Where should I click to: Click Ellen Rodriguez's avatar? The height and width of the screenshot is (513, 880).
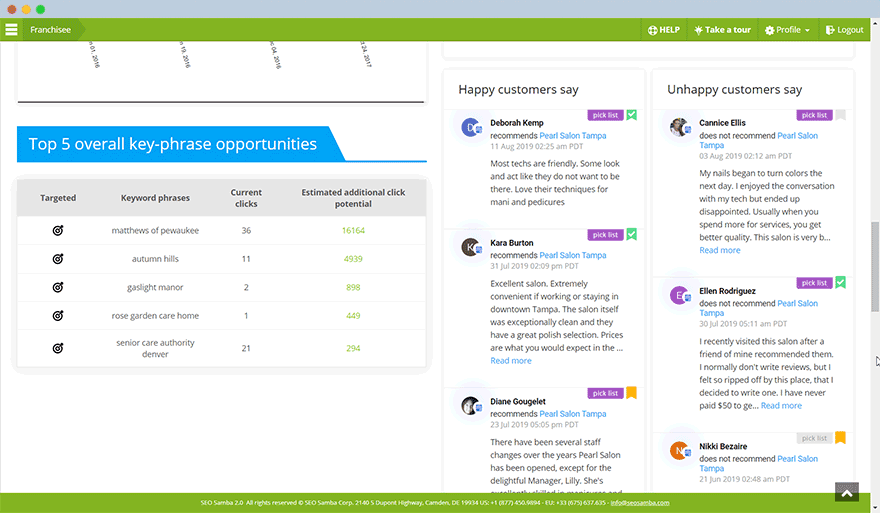(680, 295)
